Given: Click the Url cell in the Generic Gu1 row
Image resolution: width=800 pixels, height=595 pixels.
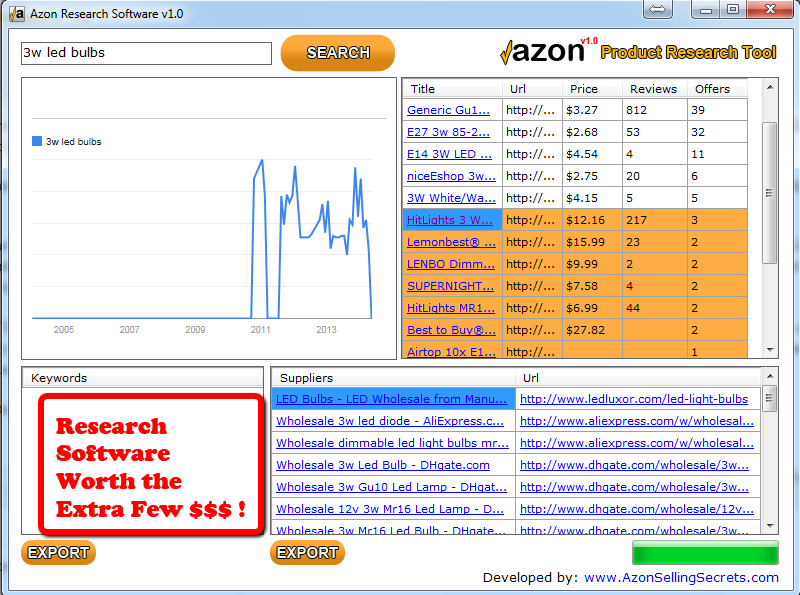Looking at the screenshot, I should tap(532, 110).
